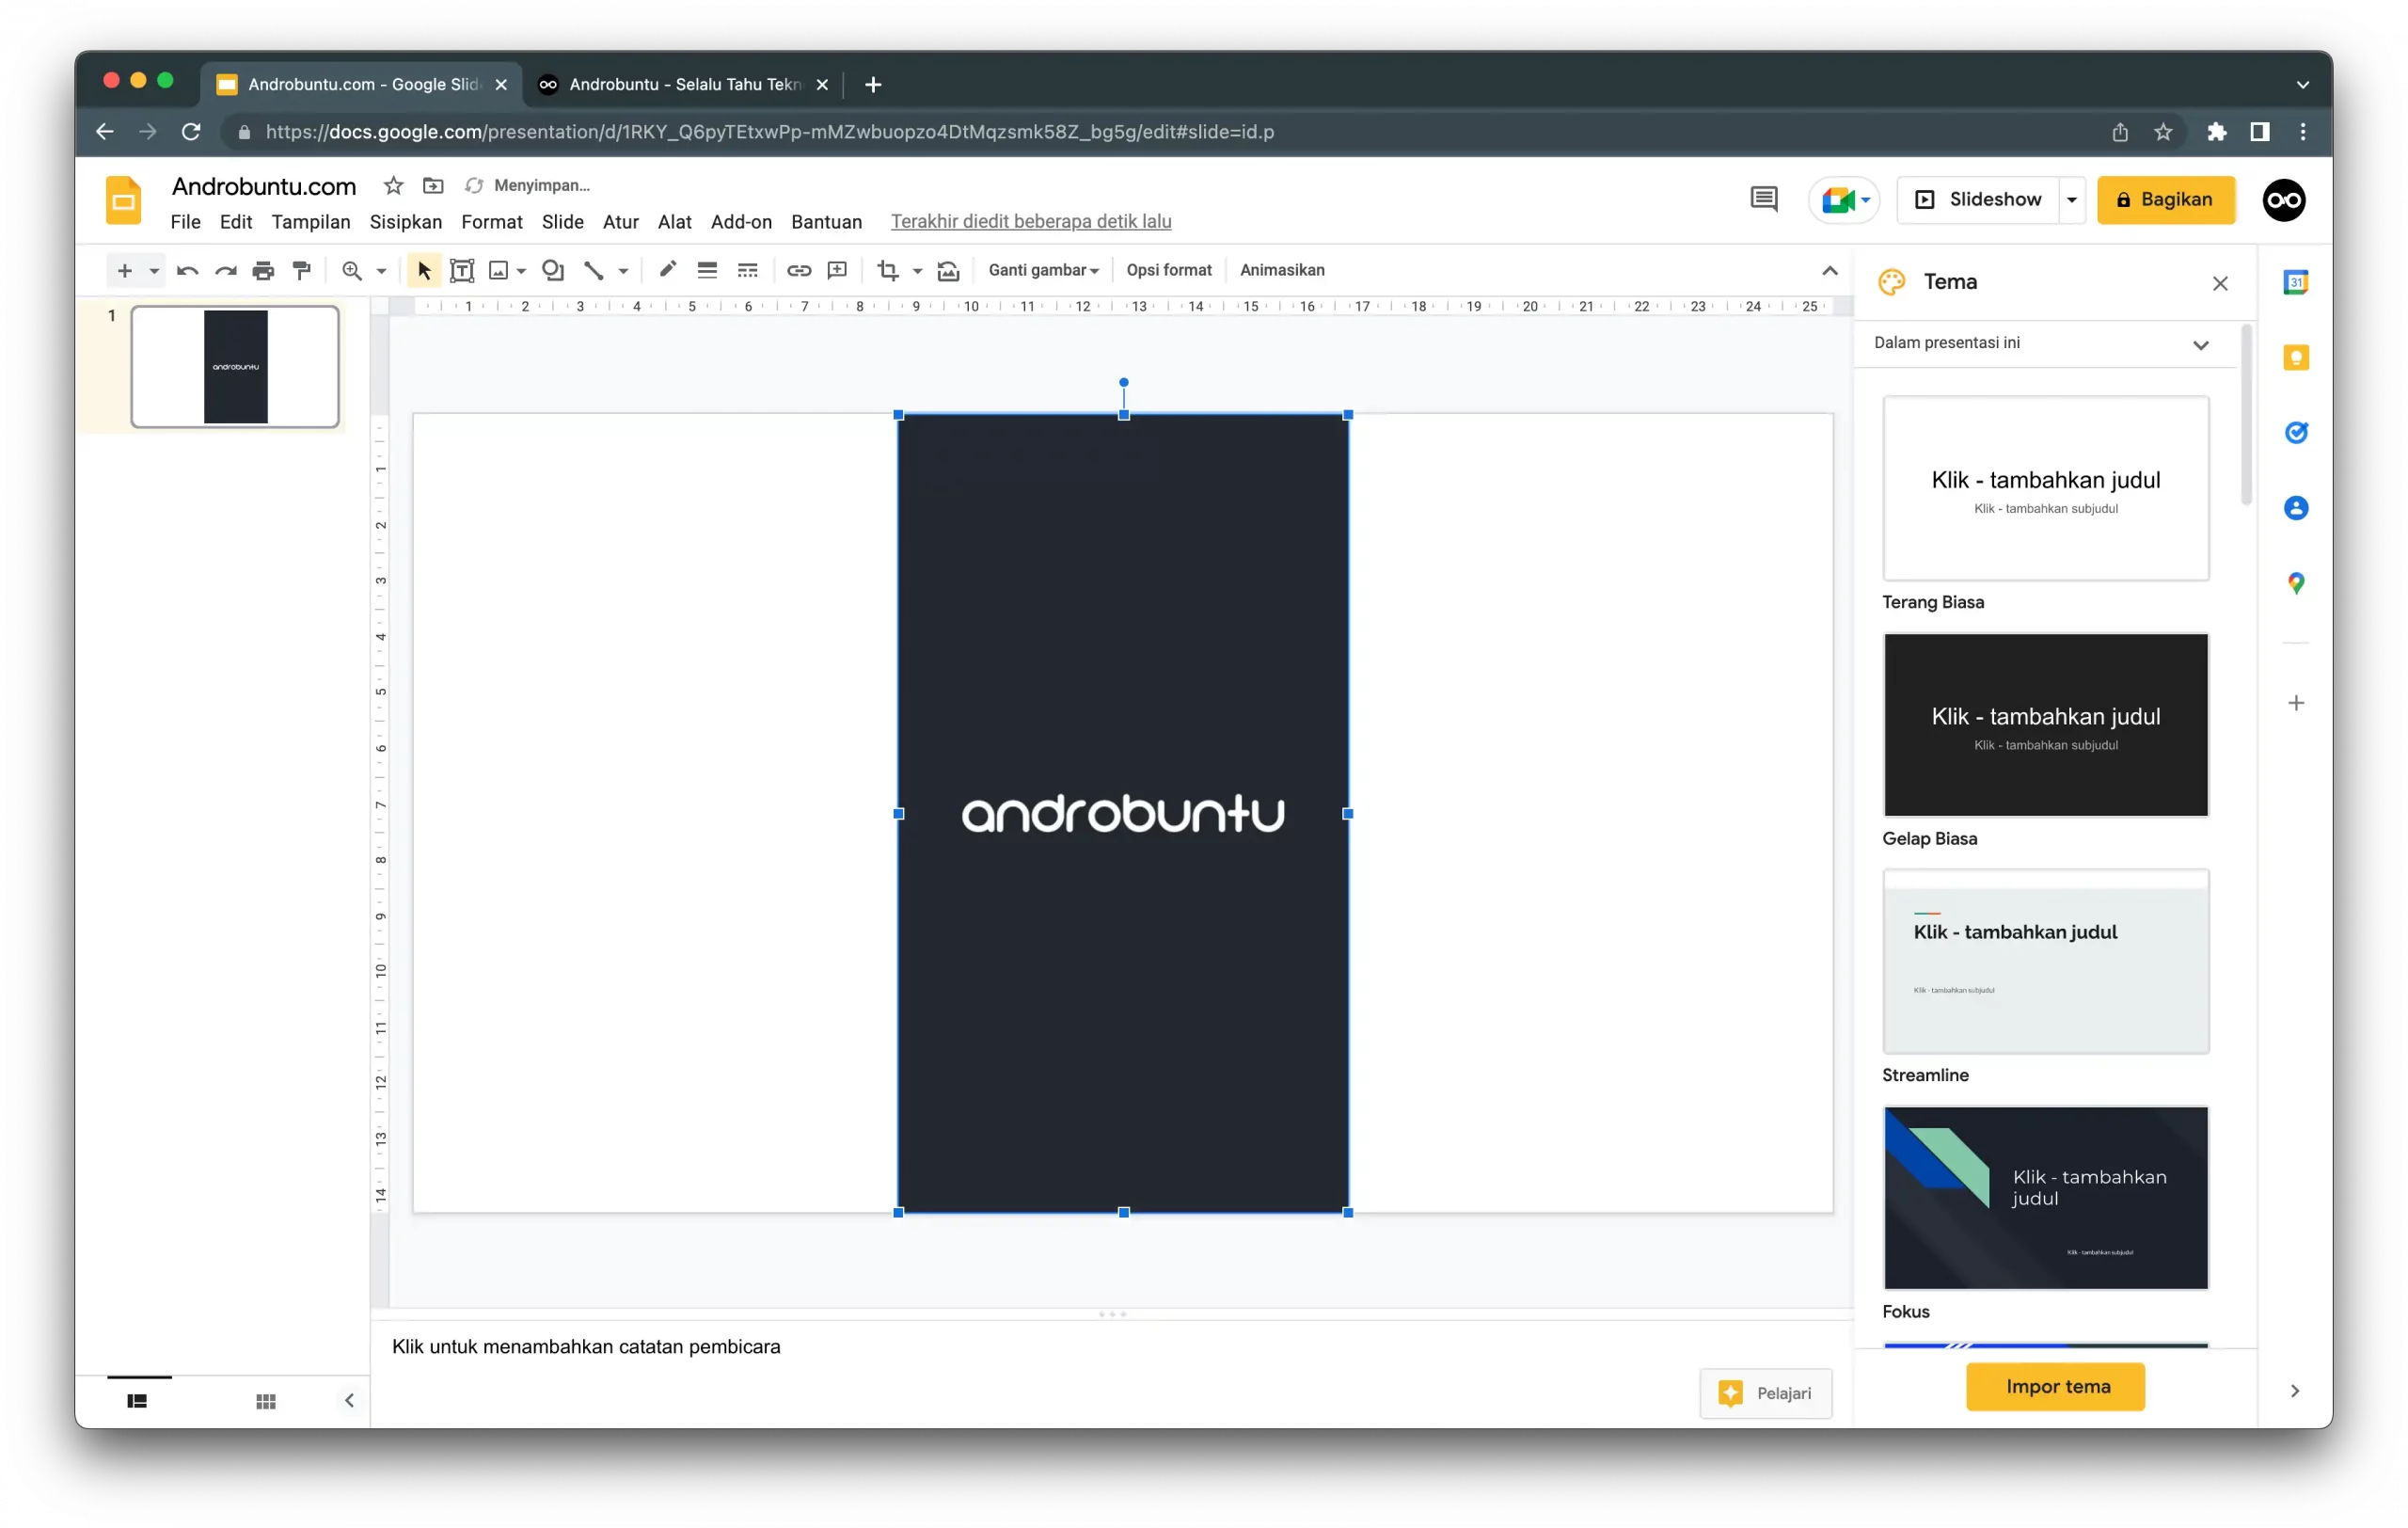The image size is (2408, 1528).
Task: Star the Androbuntu.com presentation
Action: 392,185
